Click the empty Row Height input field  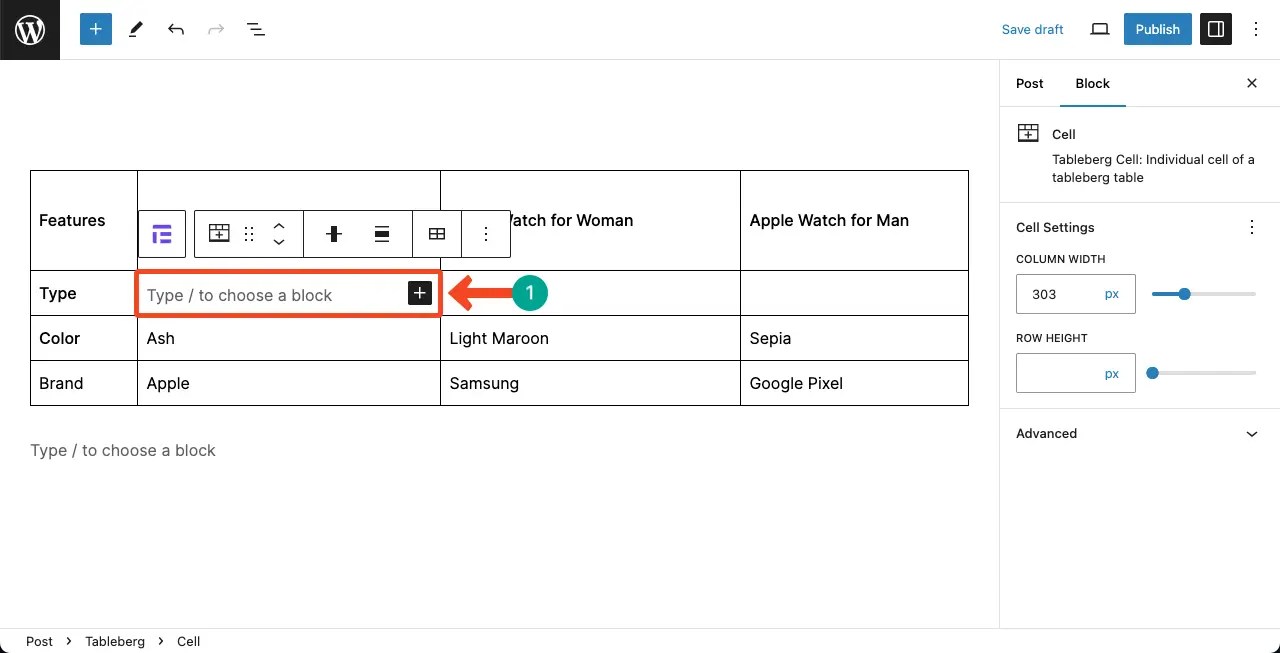[x=1063, y=372]
